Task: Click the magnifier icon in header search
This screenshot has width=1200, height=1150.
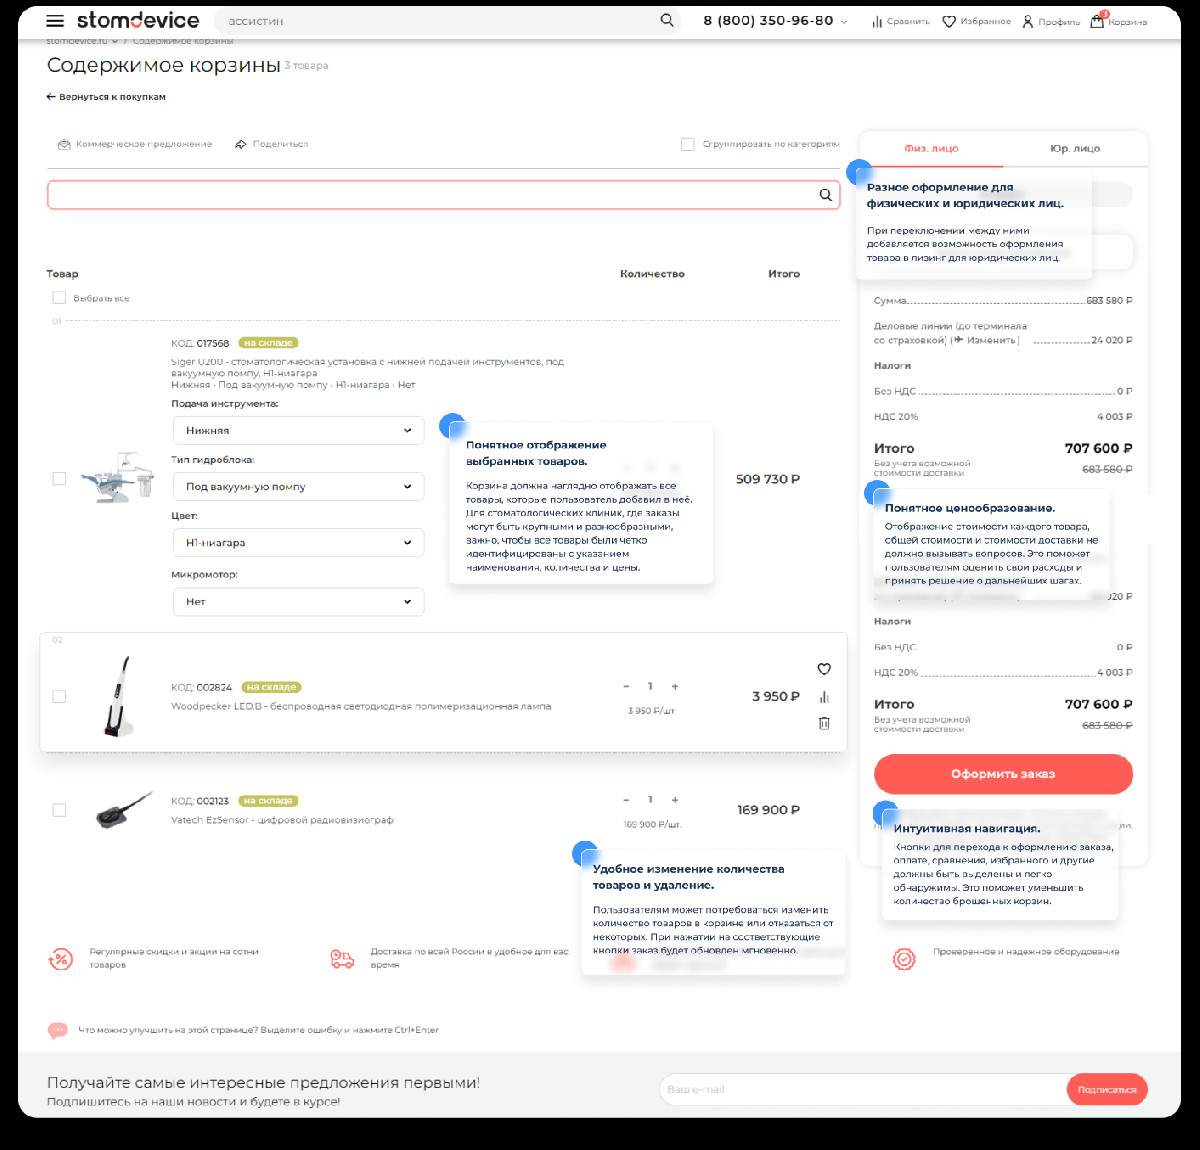Action: 667,20
